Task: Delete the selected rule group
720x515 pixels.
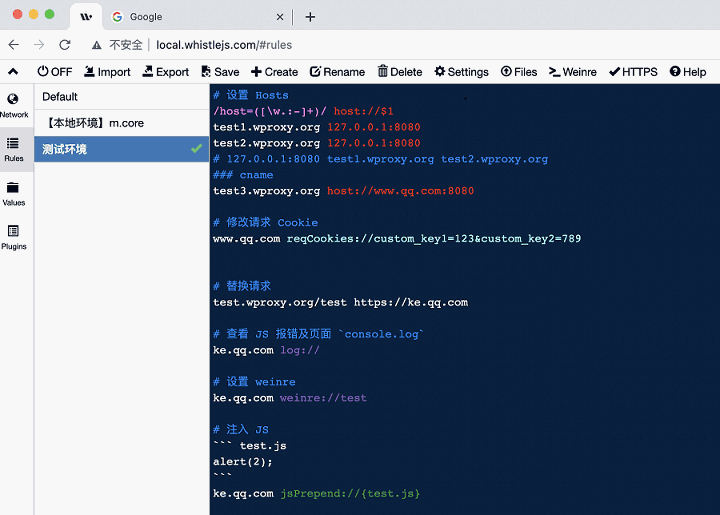Action: [x=400, y=72]
